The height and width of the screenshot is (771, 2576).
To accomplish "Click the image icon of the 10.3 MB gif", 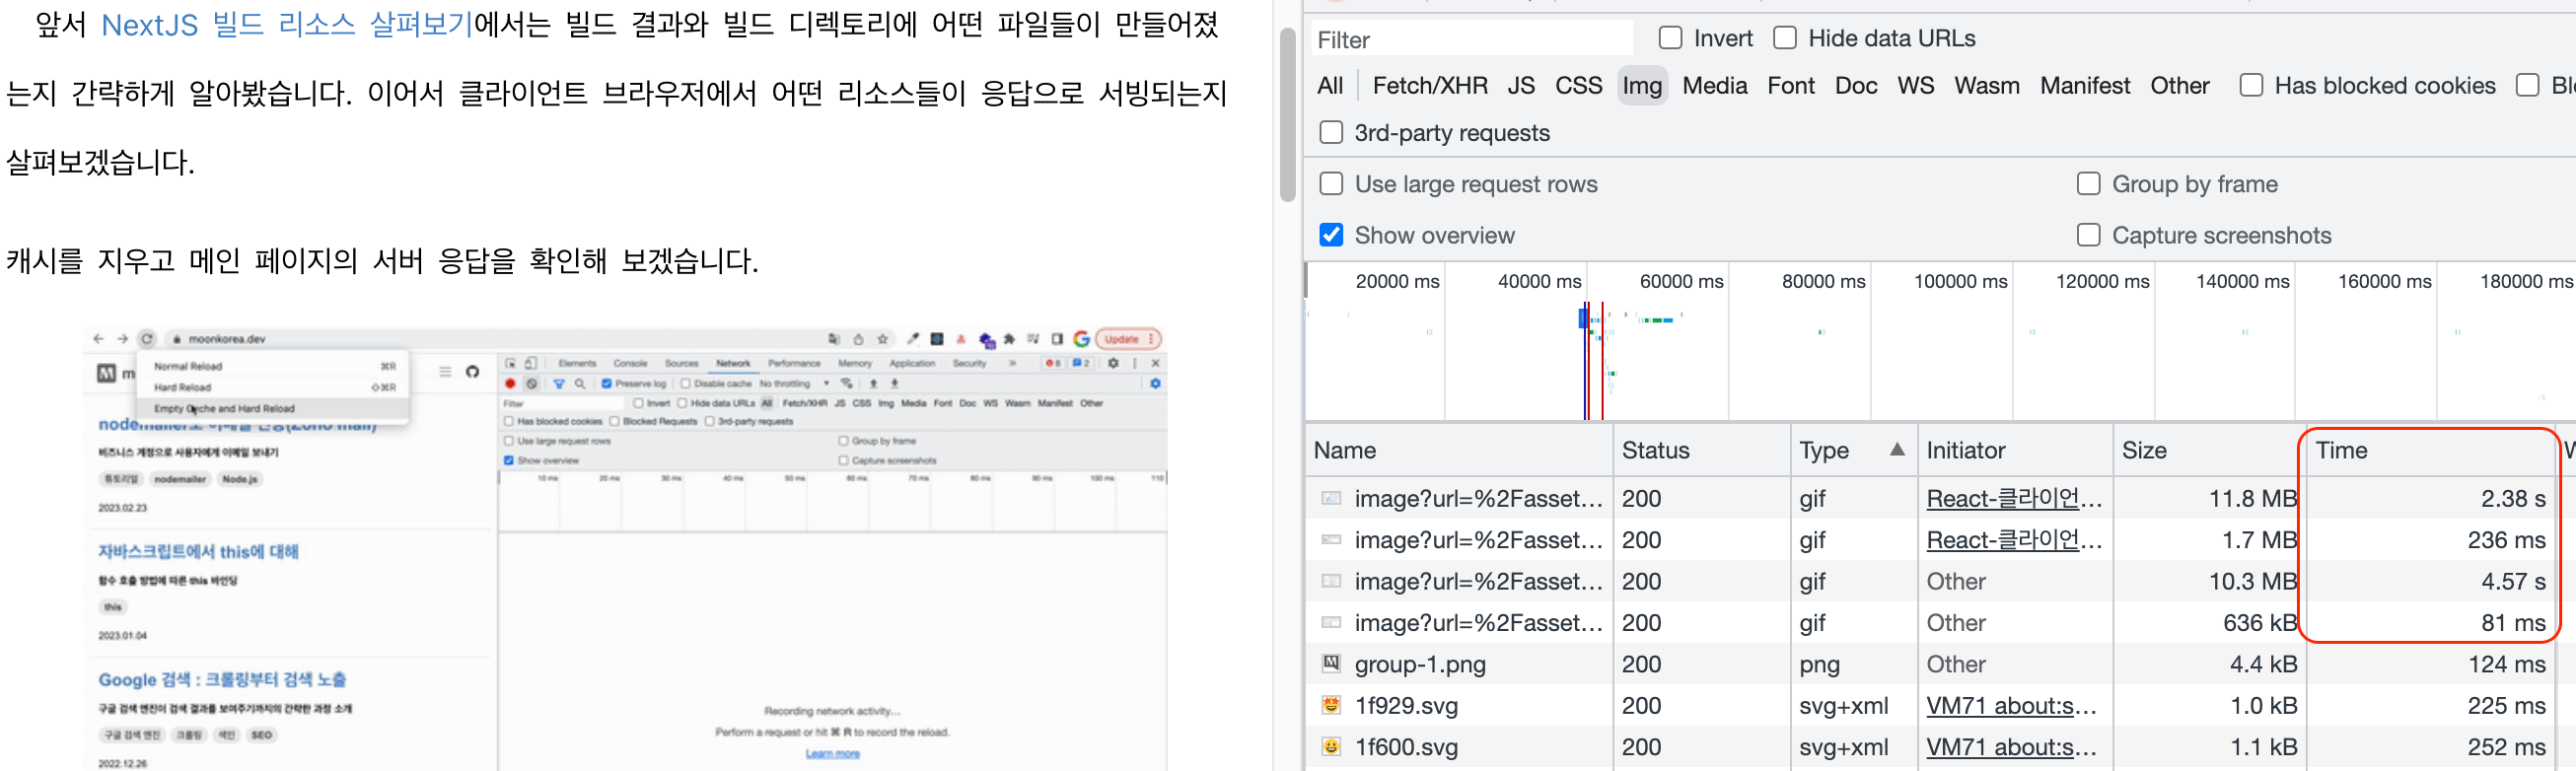I will point(1331,580).
